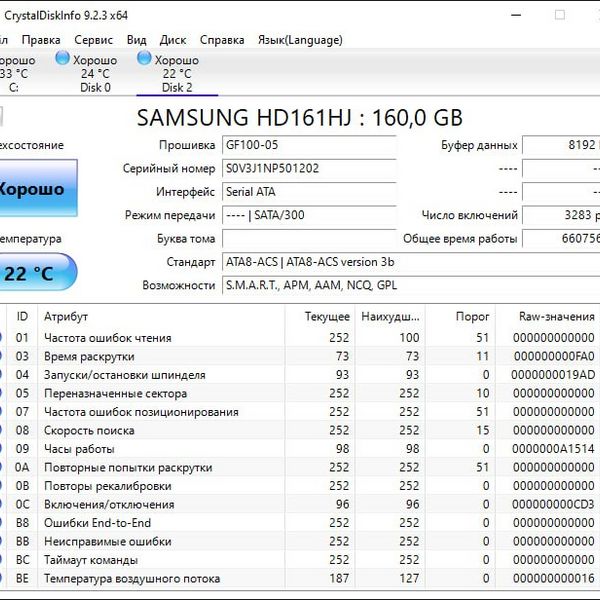Image resolution: width=600 pixels, height=600 pixels.
Task: Select the row Повторные попытки раскрутки
Action: [x=300, y=467]
